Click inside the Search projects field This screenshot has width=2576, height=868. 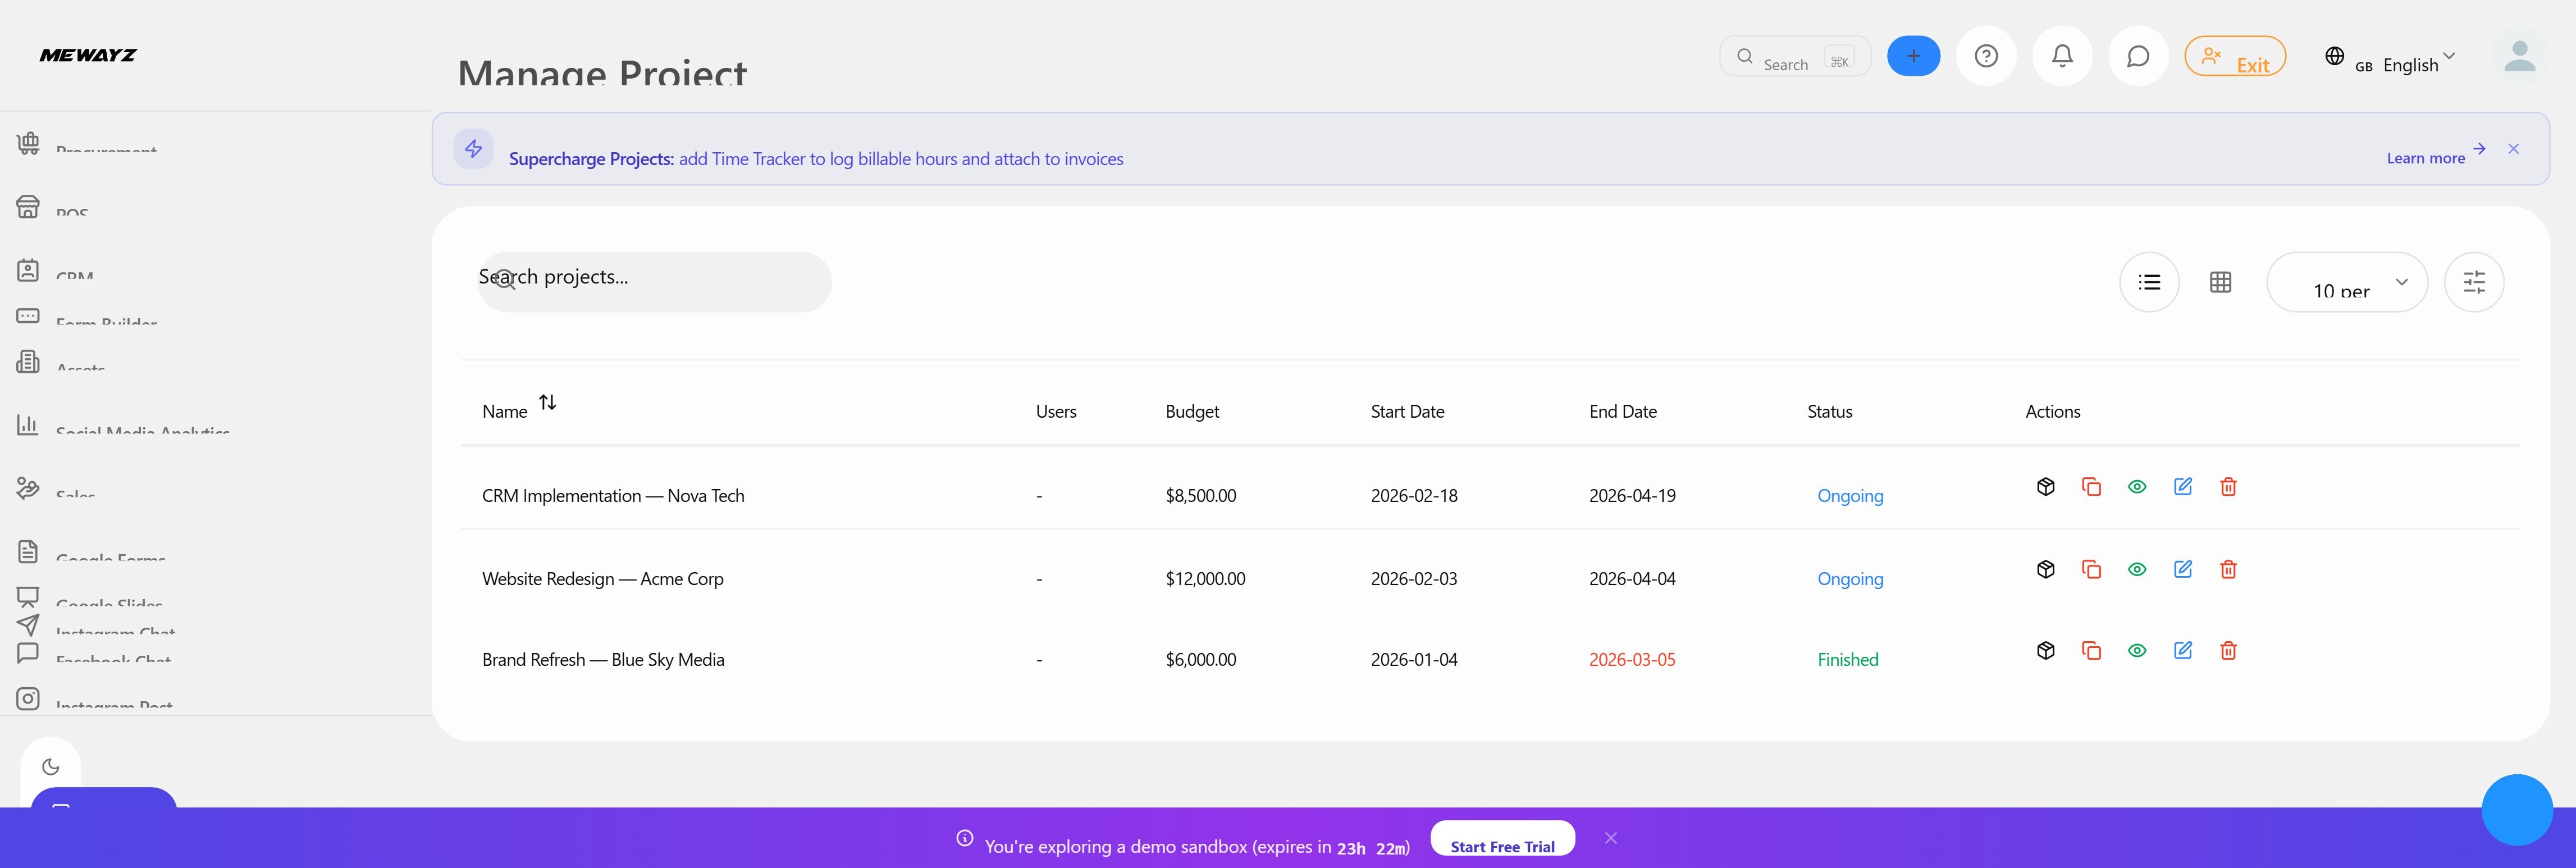click(x=653, y=280)
